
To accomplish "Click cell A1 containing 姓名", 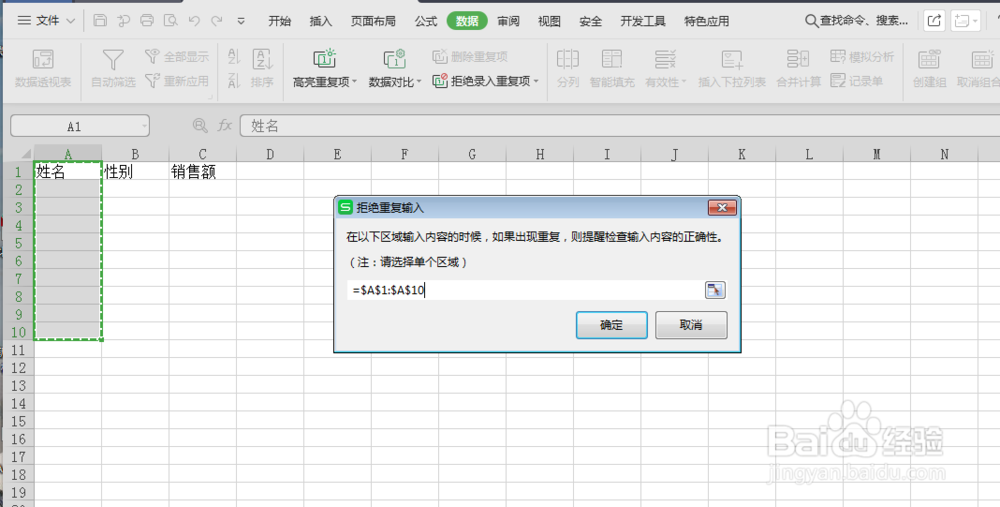I will click(x=68, y=172).
